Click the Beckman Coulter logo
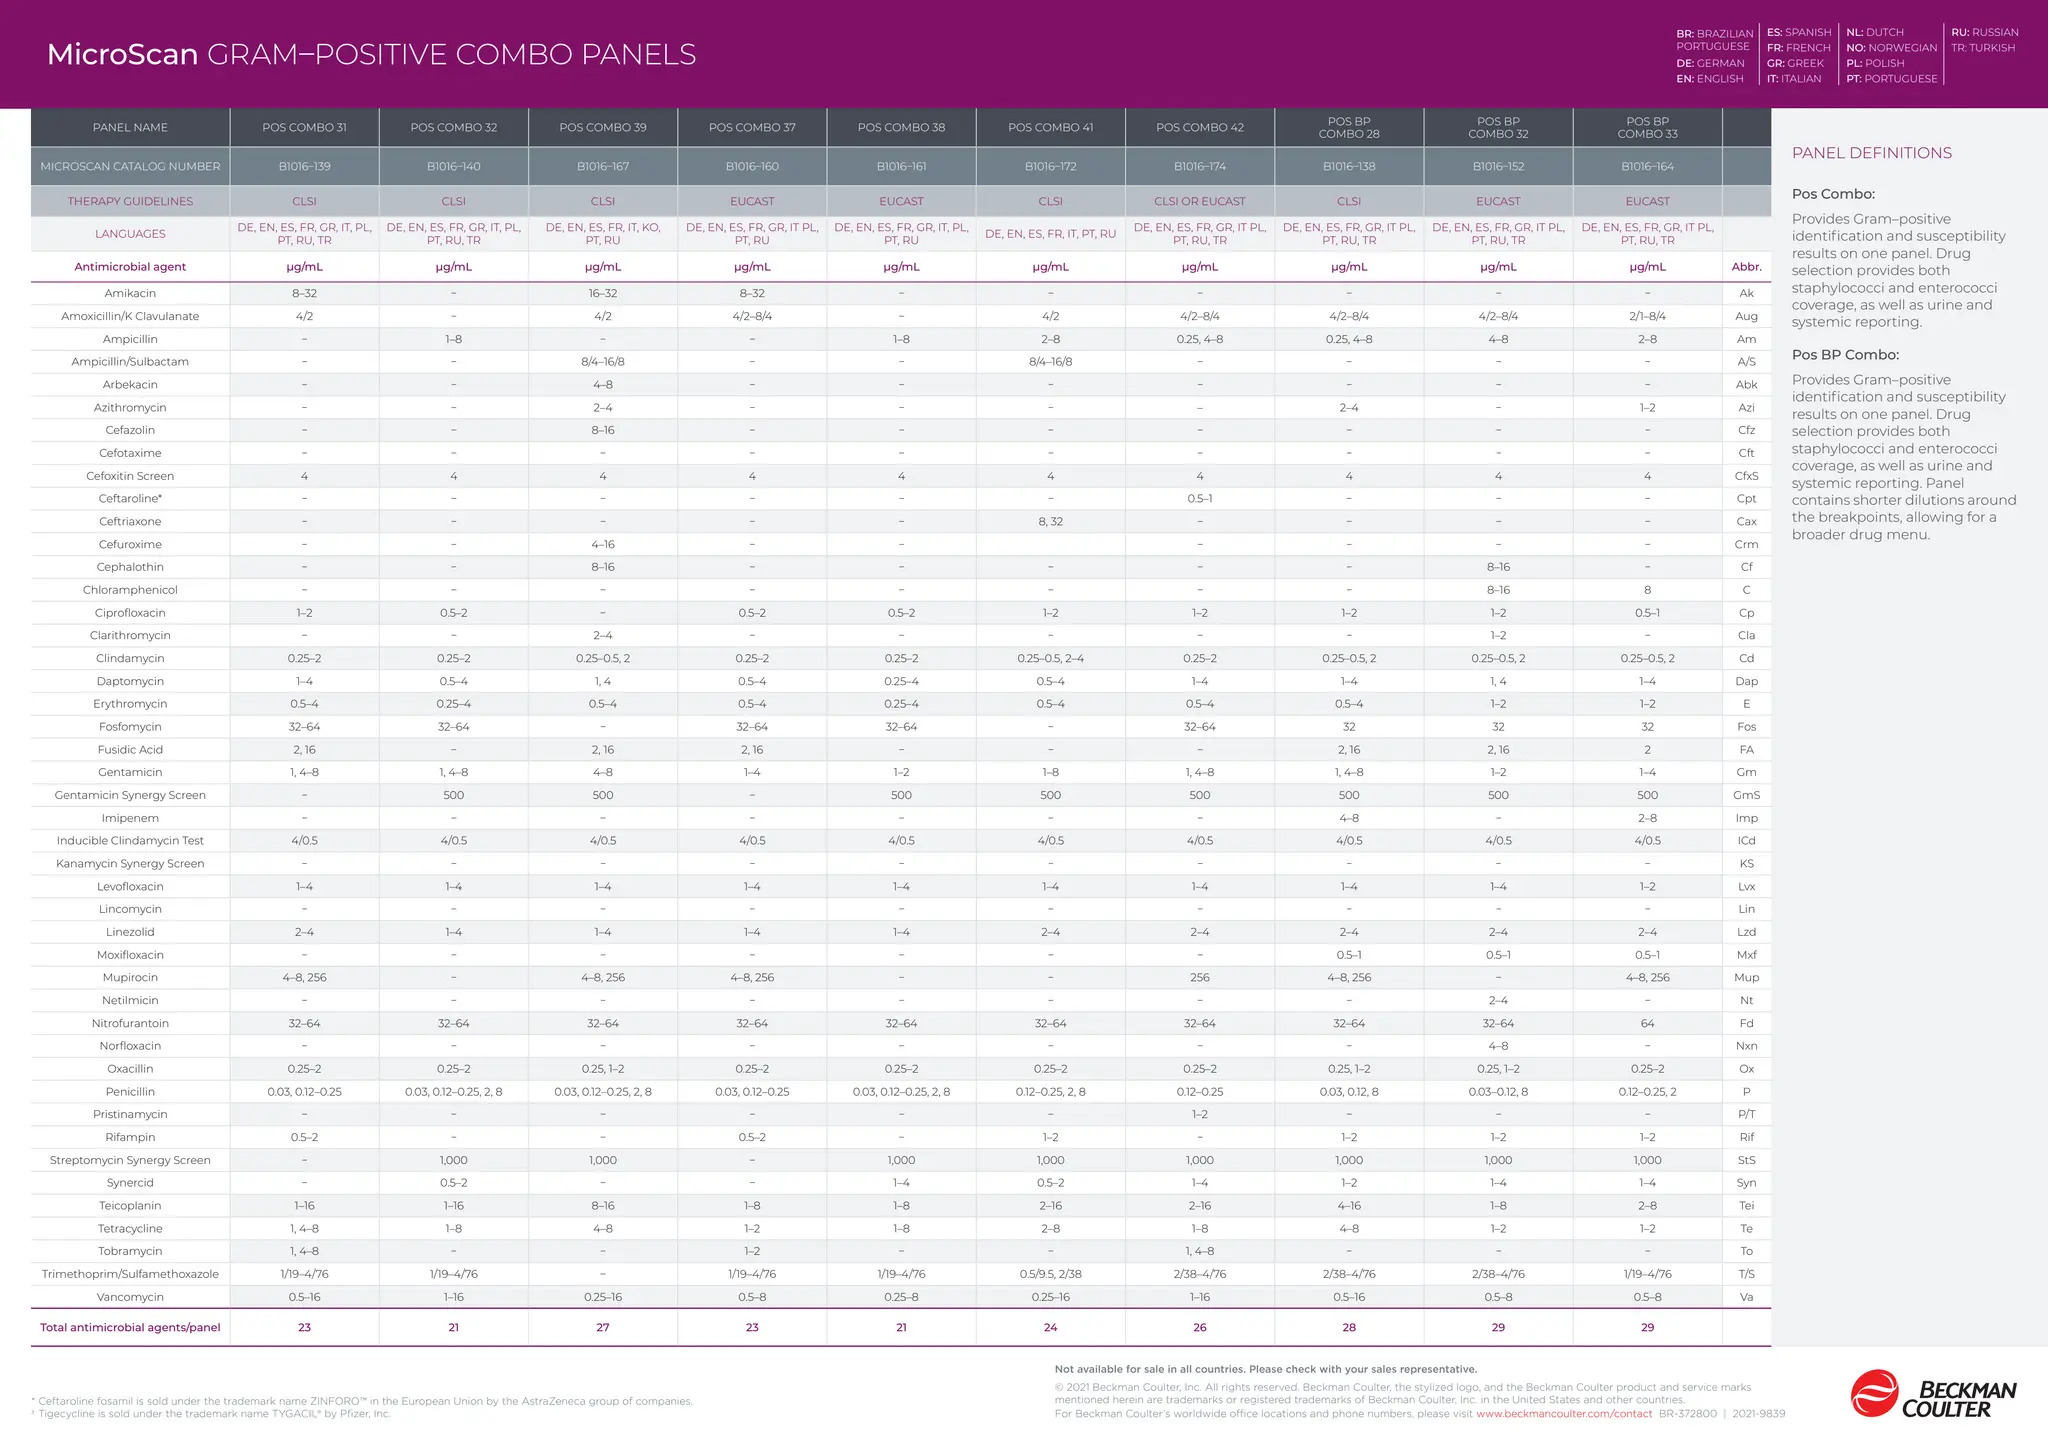The width and height of the screenshot is (2048, 1448). (x=1932, y=1394)
